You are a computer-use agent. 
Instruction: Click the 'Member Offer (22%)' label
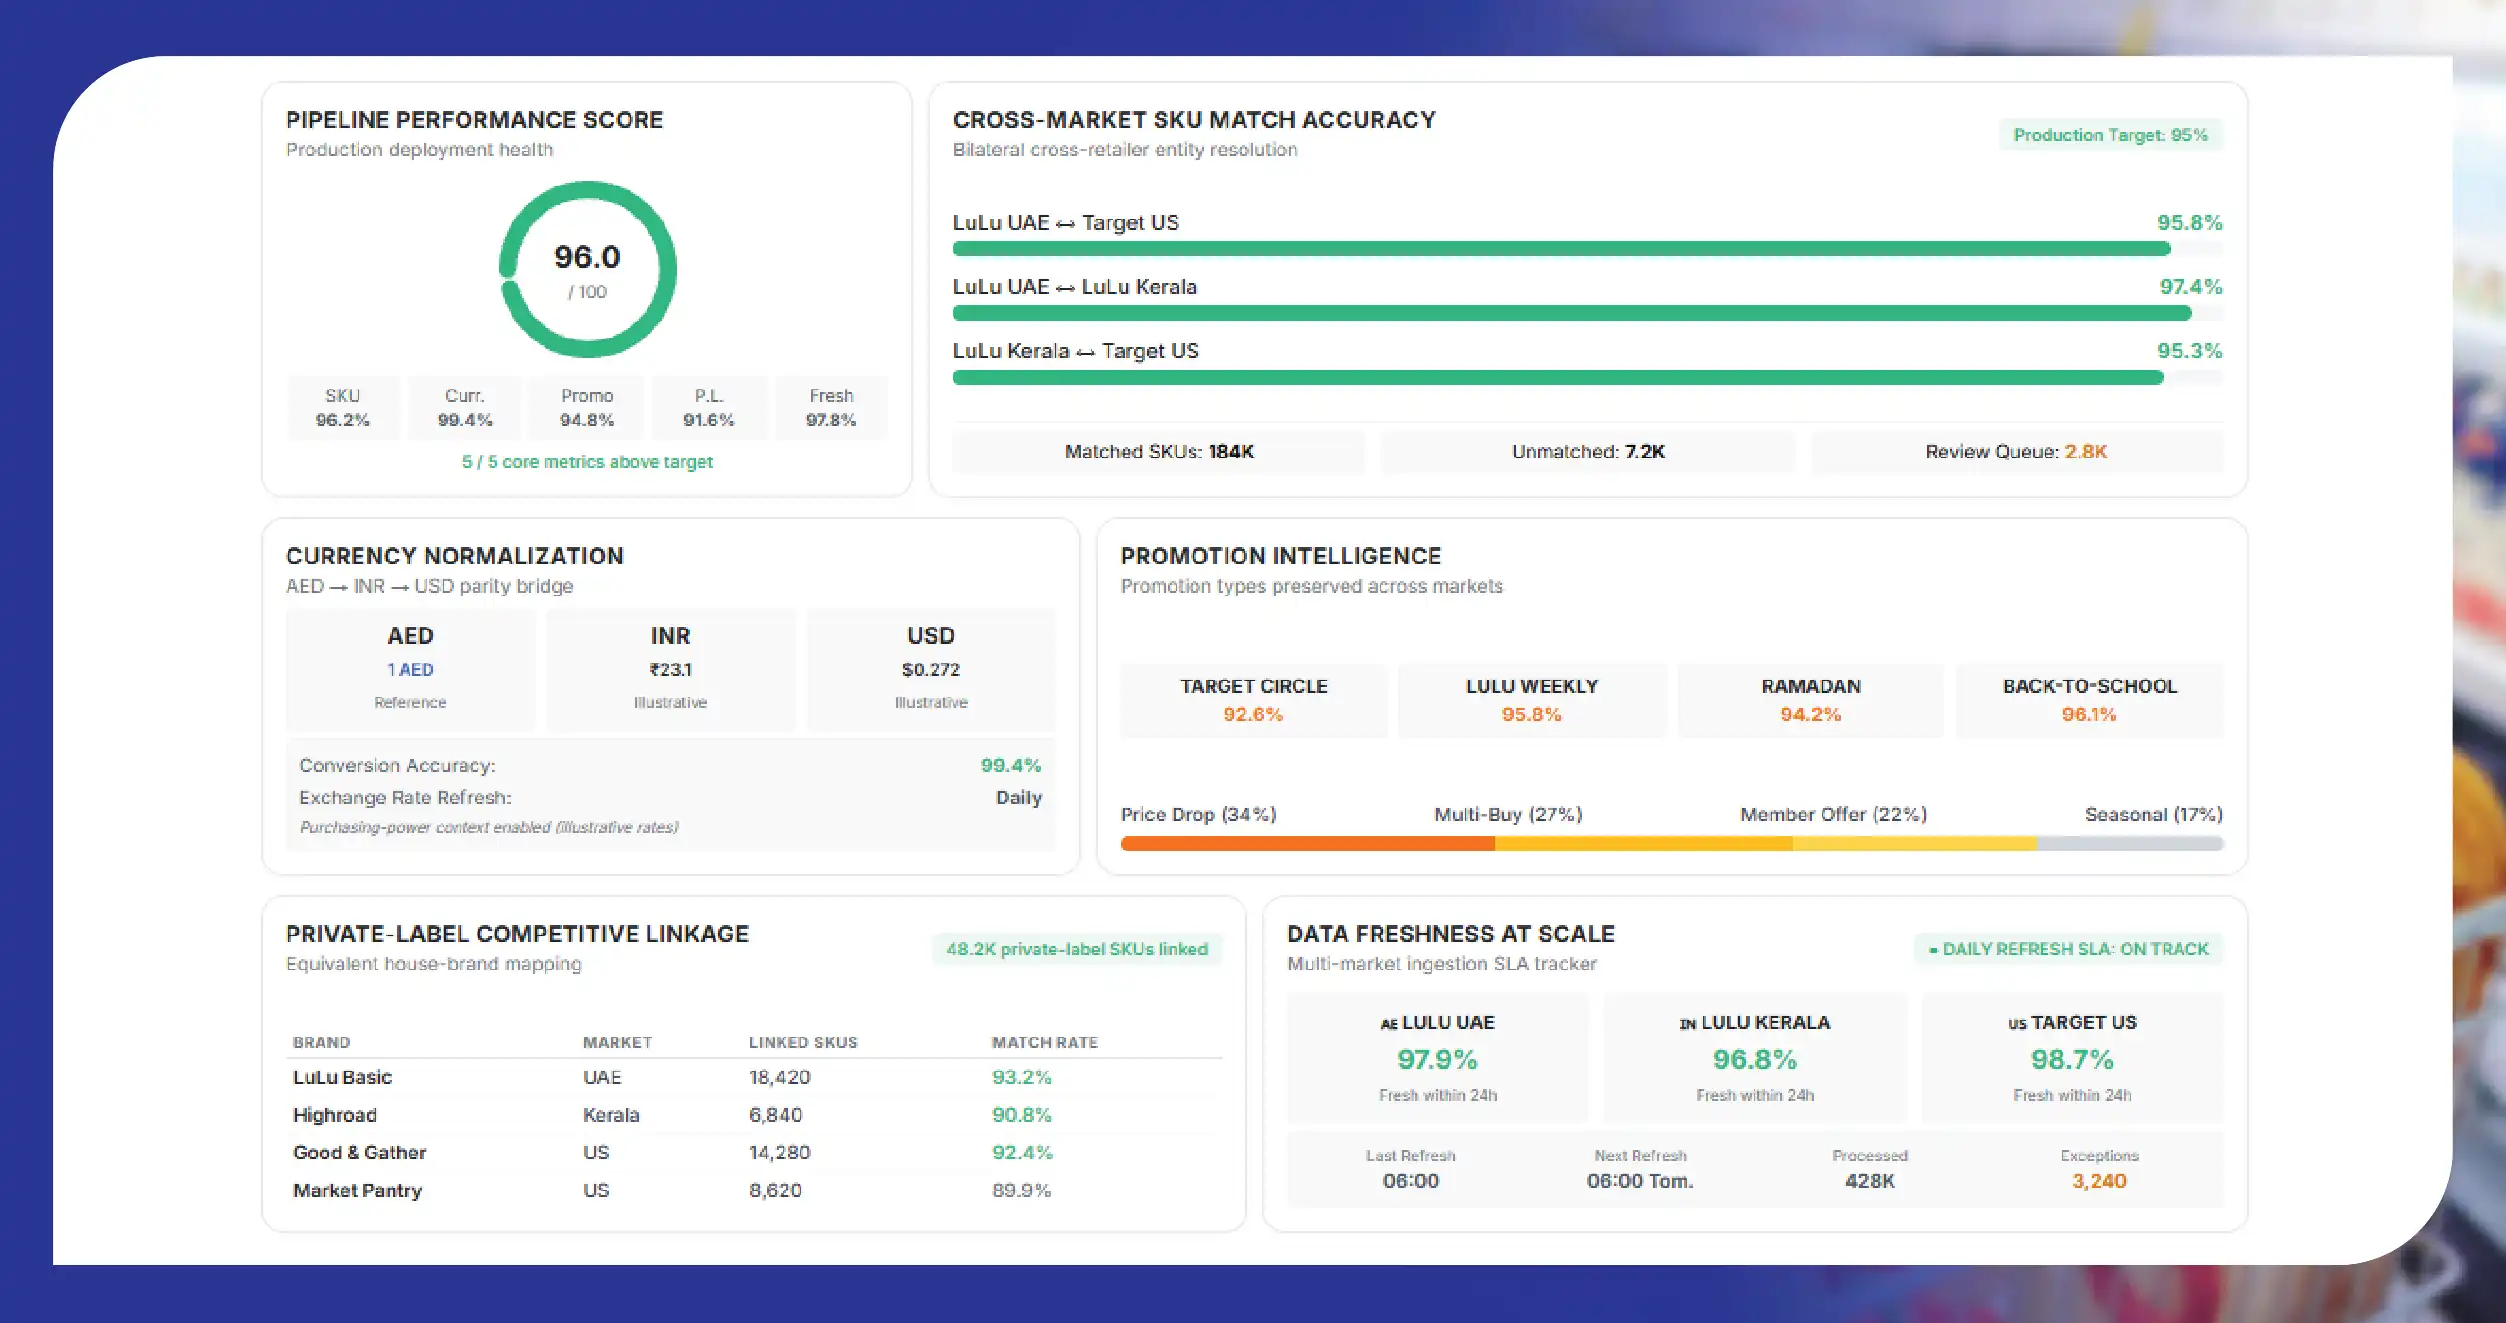pyautogui.click(x=1833, y=814)
